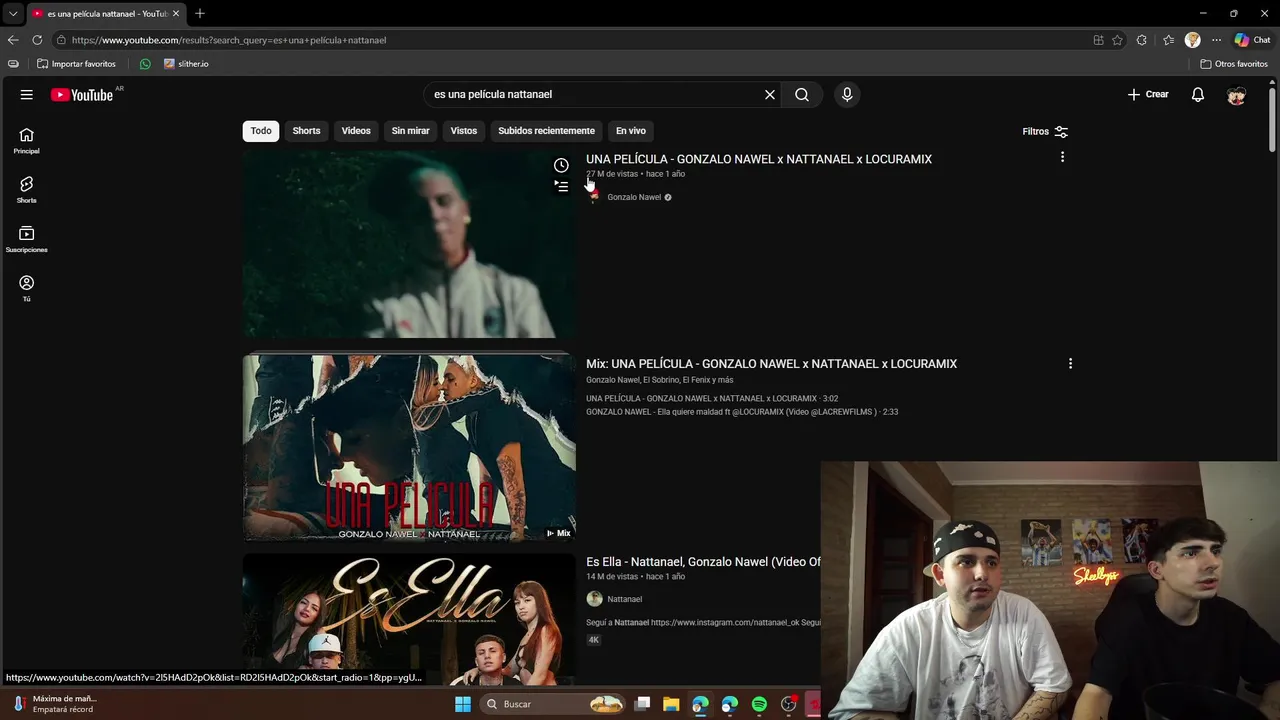Open Copilot Chat button
The image size is (1280, 720).
pyautogui.click(x=1252, y=40)
